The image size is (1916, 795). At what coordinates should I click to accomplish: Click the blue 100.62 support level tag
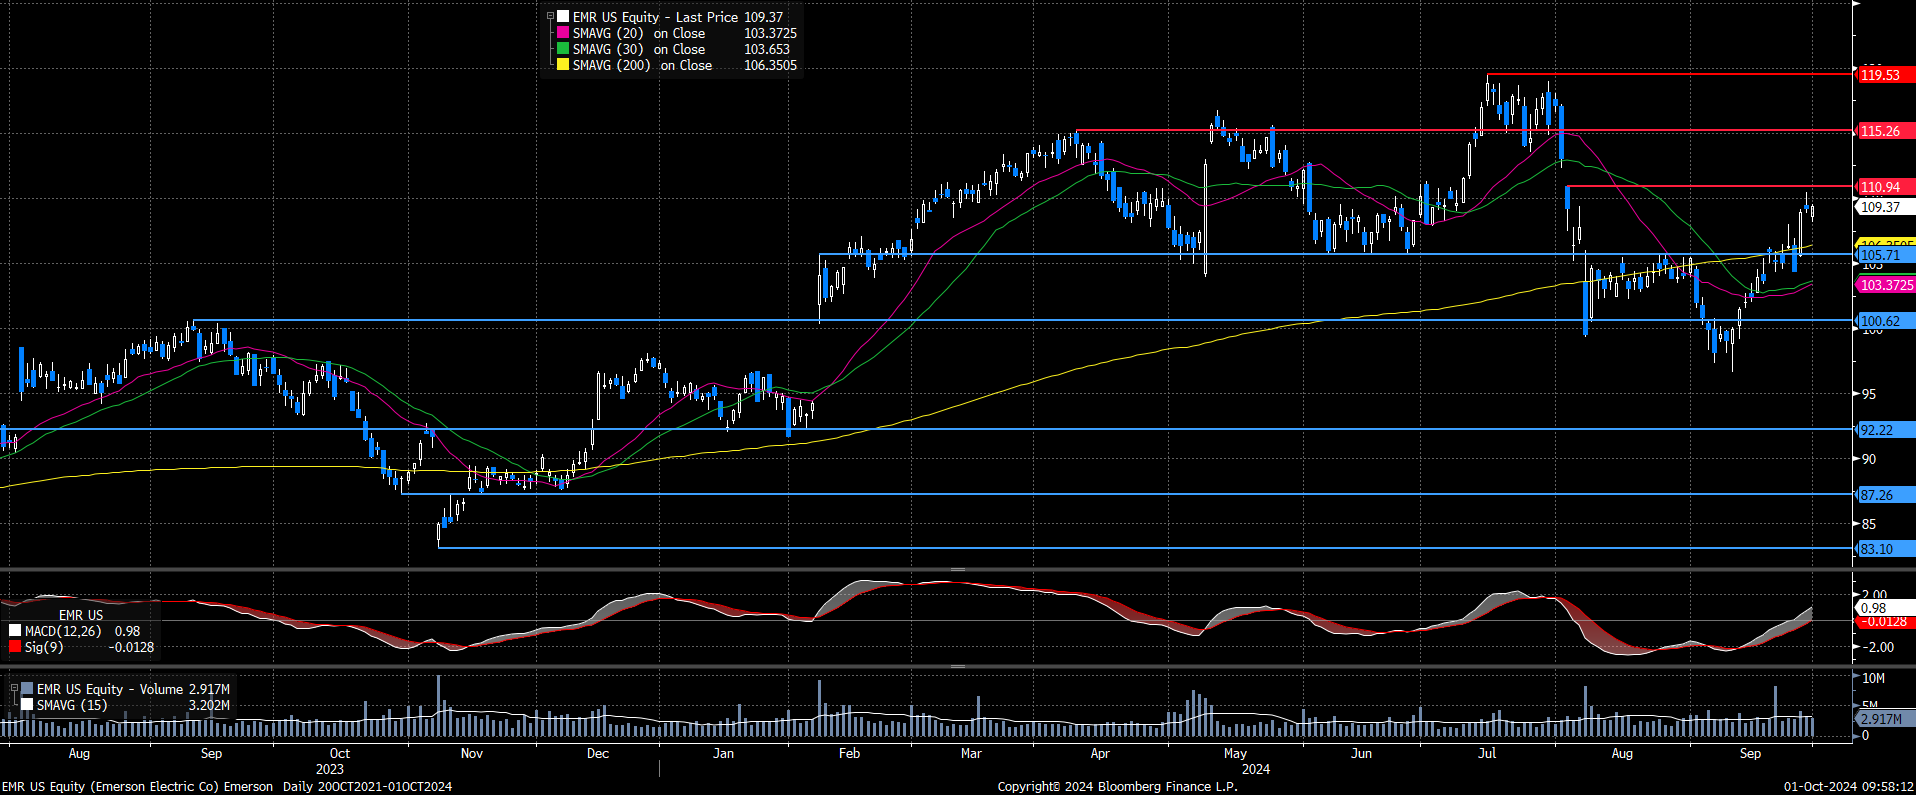pos(1880,321)
